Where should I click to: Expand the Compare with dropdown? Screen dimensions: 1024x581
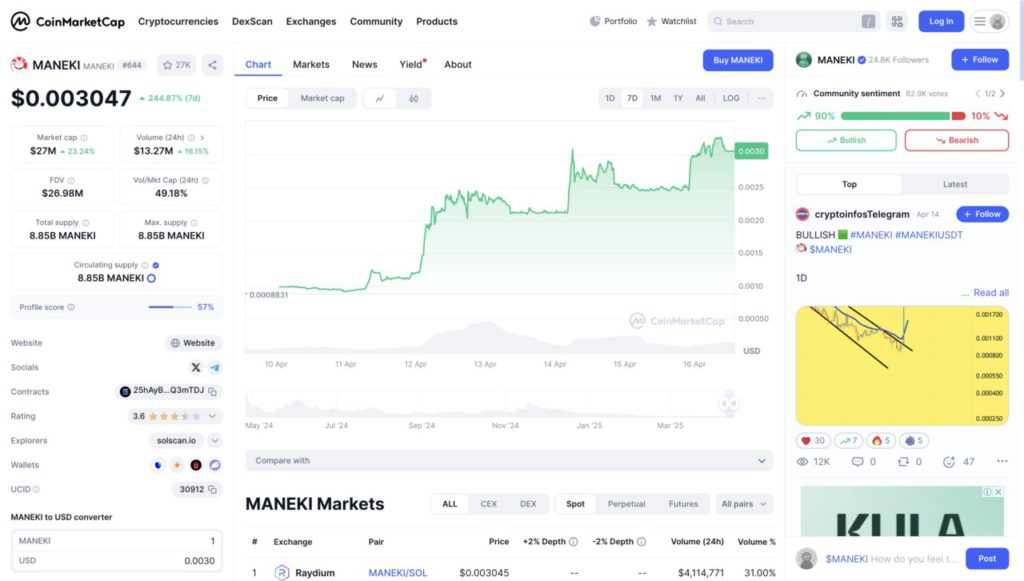[x=509, y=461]
